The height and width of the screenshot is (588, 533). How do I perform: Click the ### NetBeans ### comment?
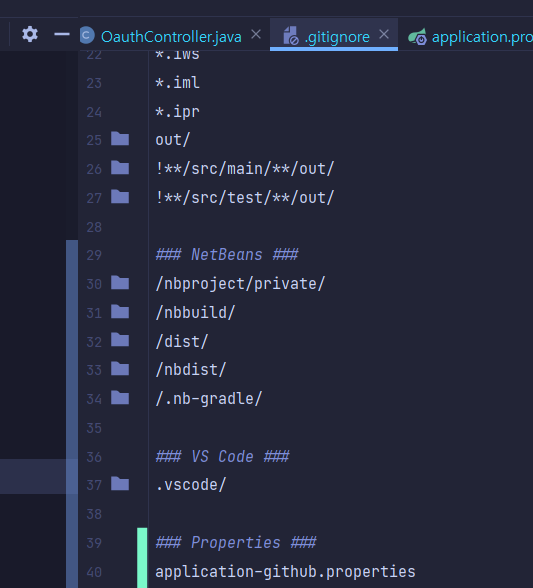(x=227, y=255)
